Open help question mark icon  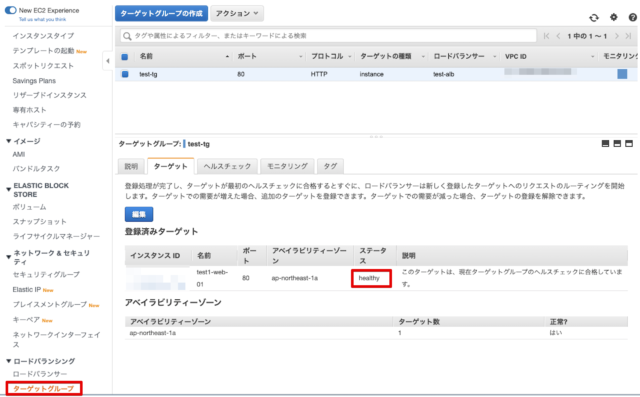click(633, 17)
